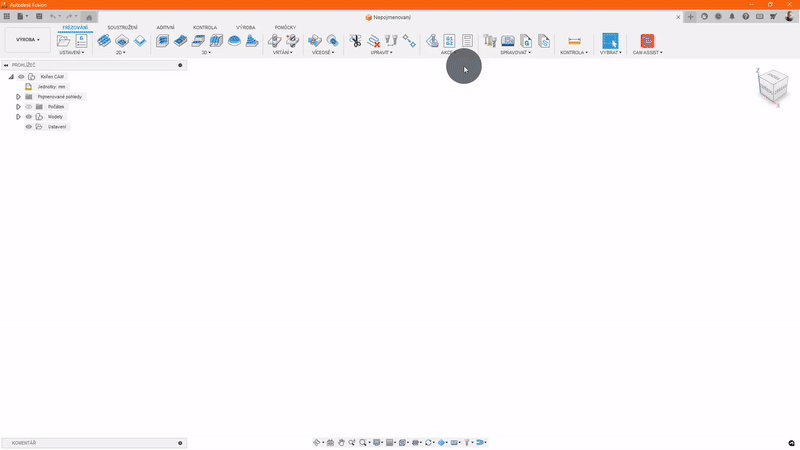Click the ViewCube to orient view
Viewport: 800px width, 450px height.
point(771,89)
